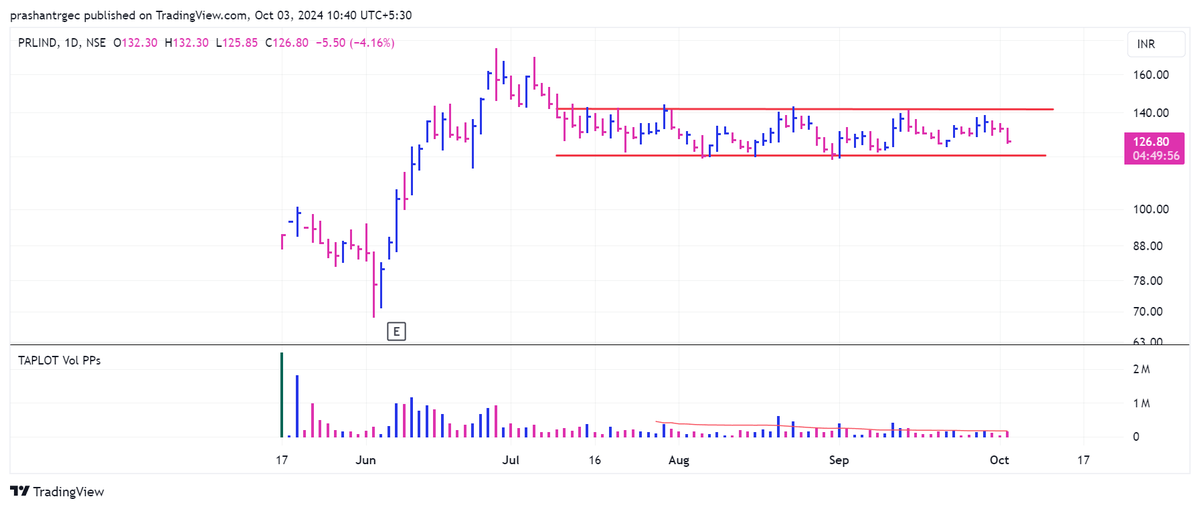This screenshot has width=1200, height=509.
Task: Click the 16 date label on time axis
Action: (x=596, y=461)
